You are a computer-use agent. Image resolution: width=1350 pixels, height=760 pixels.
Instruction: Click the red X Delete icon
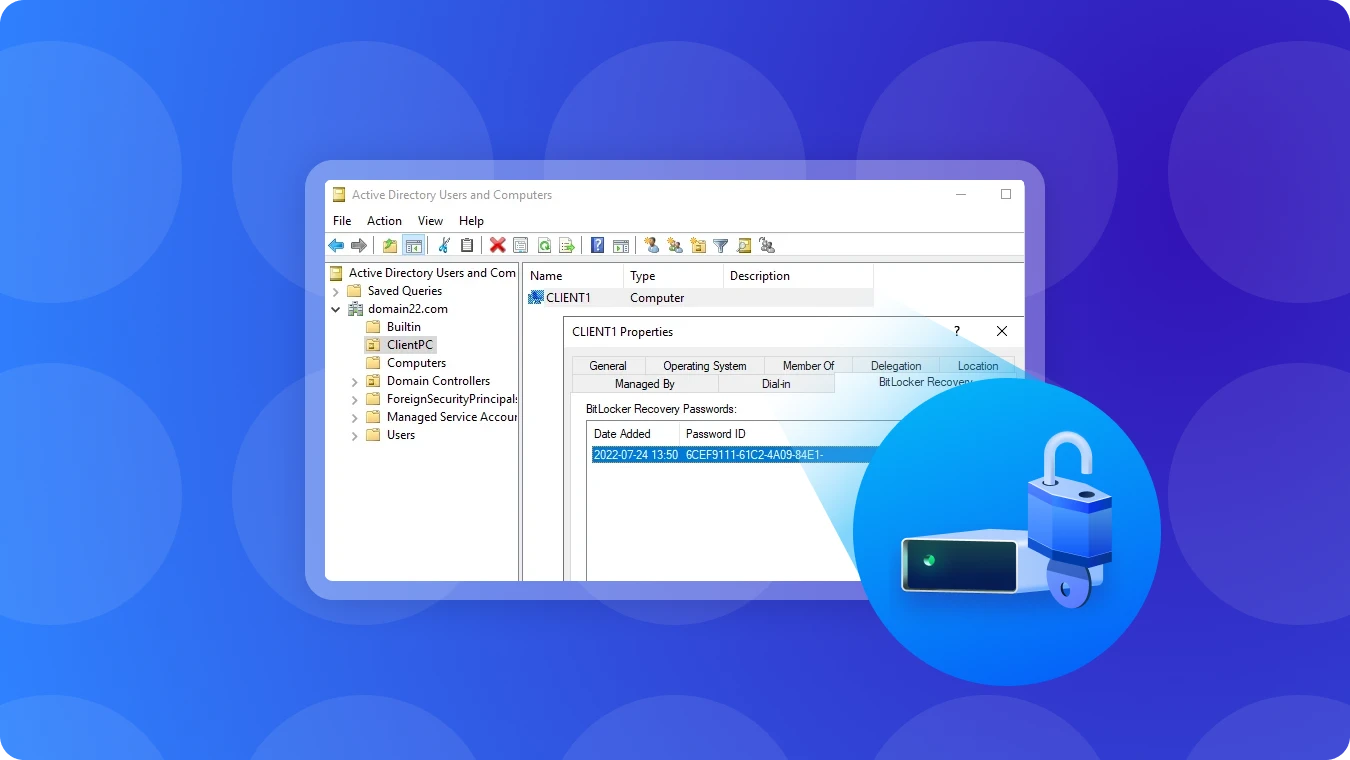point(497,245)
